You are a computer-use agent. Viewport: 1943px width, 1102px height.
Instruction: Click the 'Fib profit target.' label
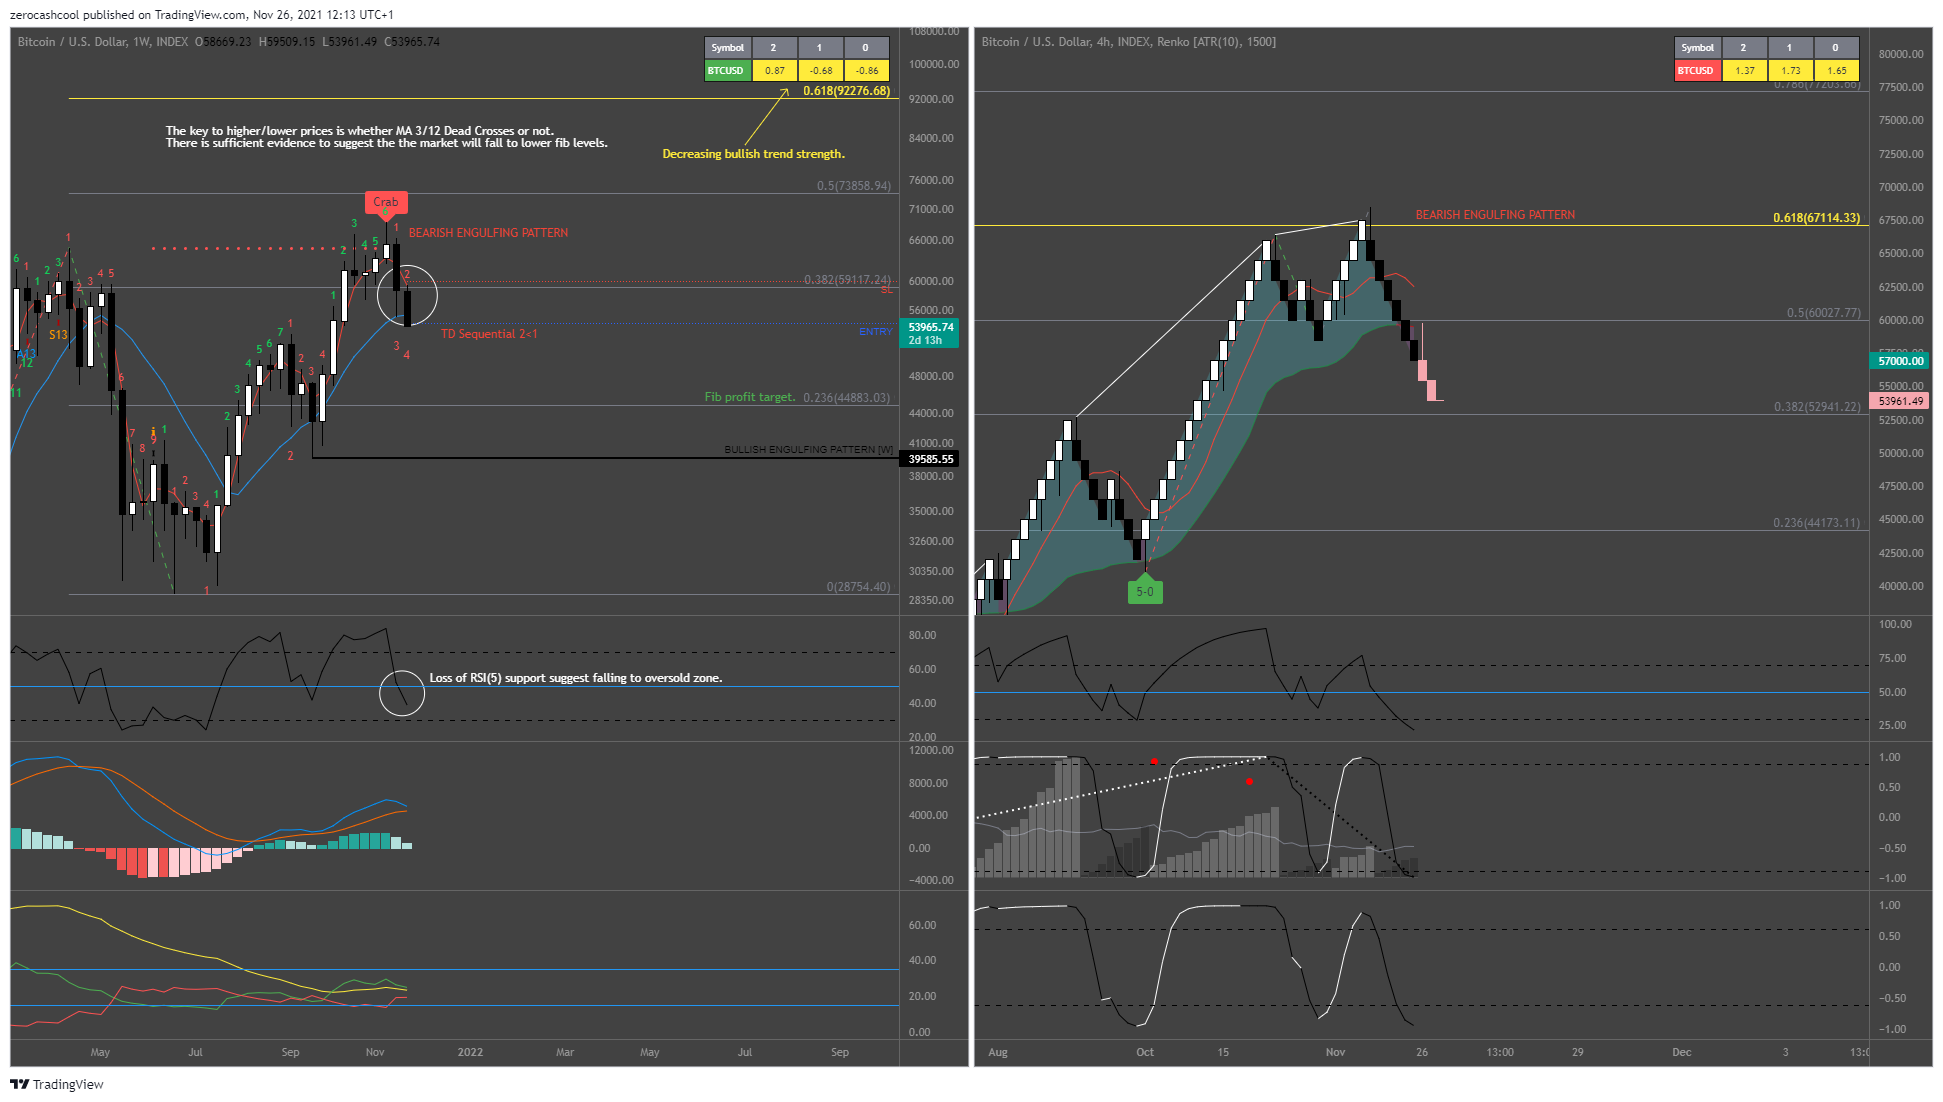750,397
